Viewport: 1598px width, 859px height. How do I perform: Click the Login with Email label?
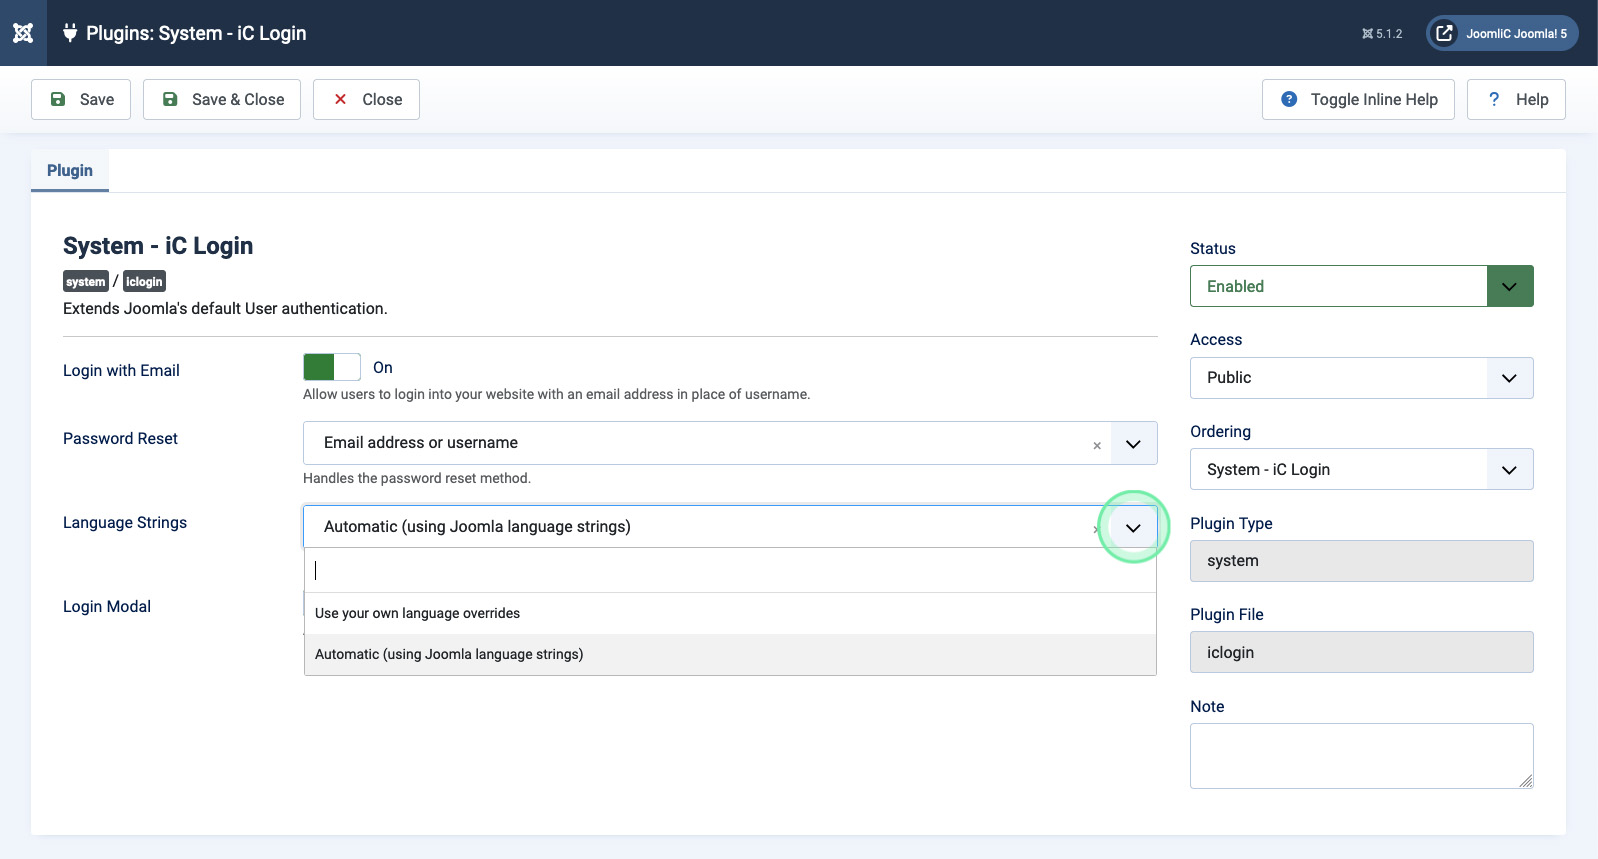(121, 371)
